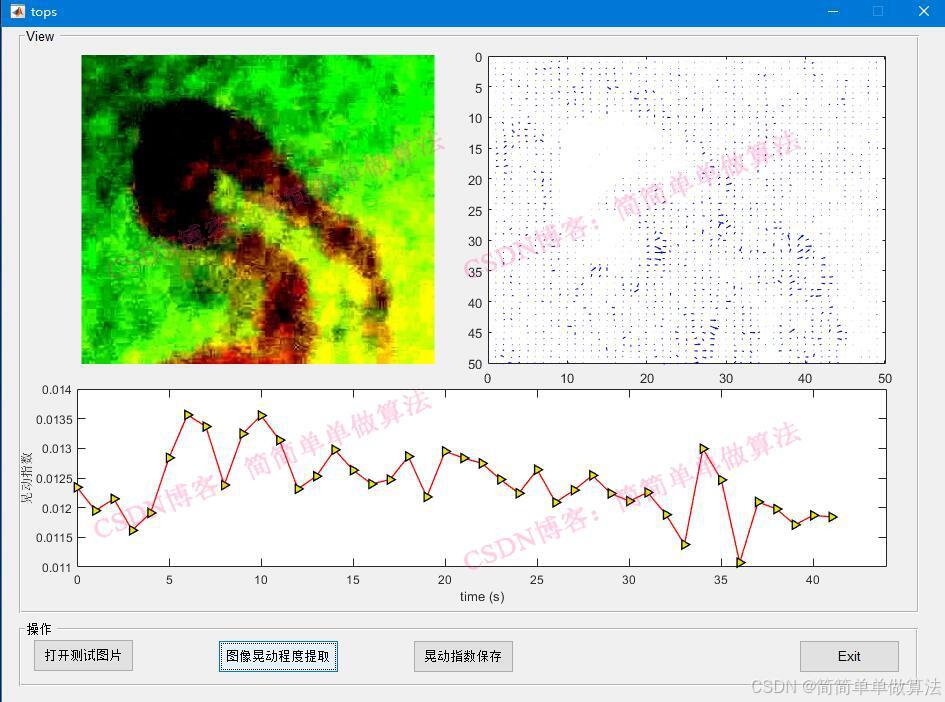
Task: Click the MATLAB icon in title bar
Action: click(x=17, y=11)
